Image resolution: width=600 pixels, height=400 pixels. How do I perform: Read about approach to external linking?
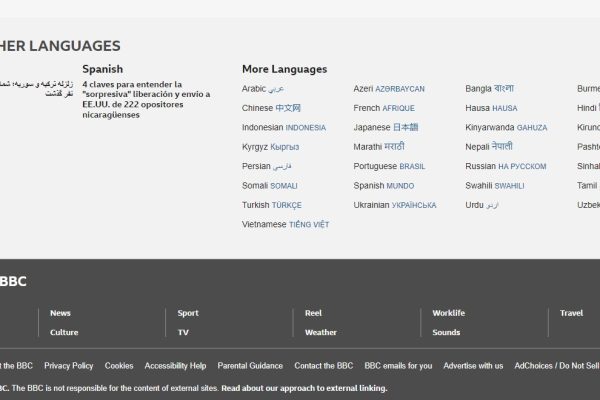[x=304, y=388]
